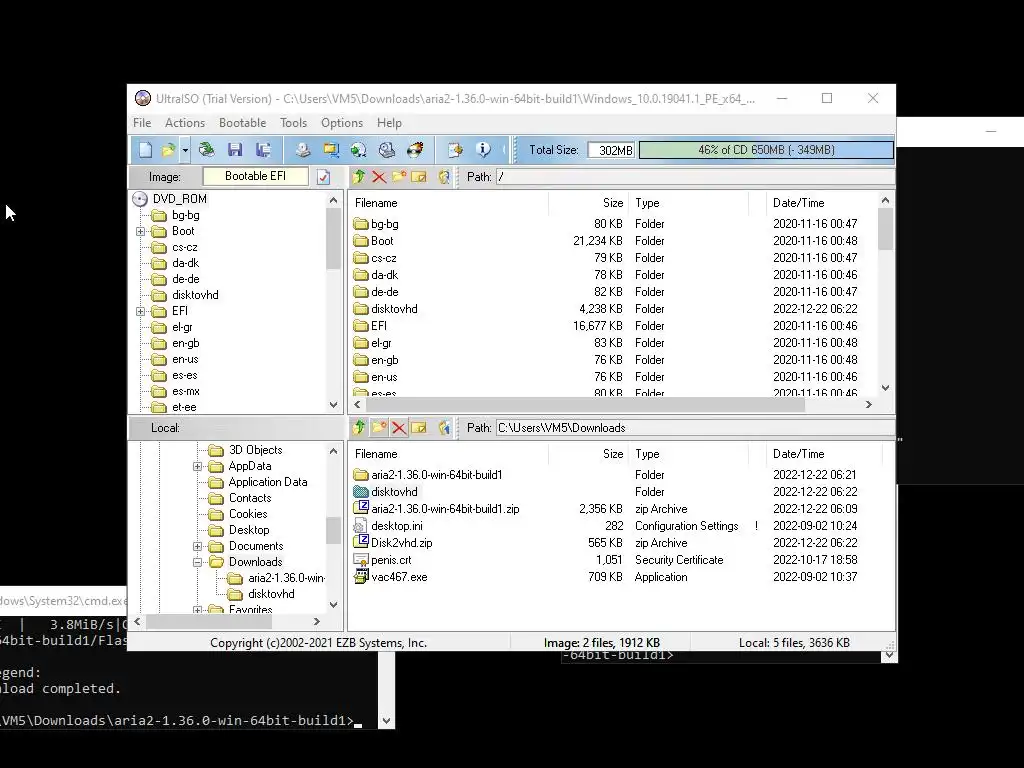This screenshot has width=1024, height=768.
Task: Open the Options menu
Action: (x=342, y=123)
